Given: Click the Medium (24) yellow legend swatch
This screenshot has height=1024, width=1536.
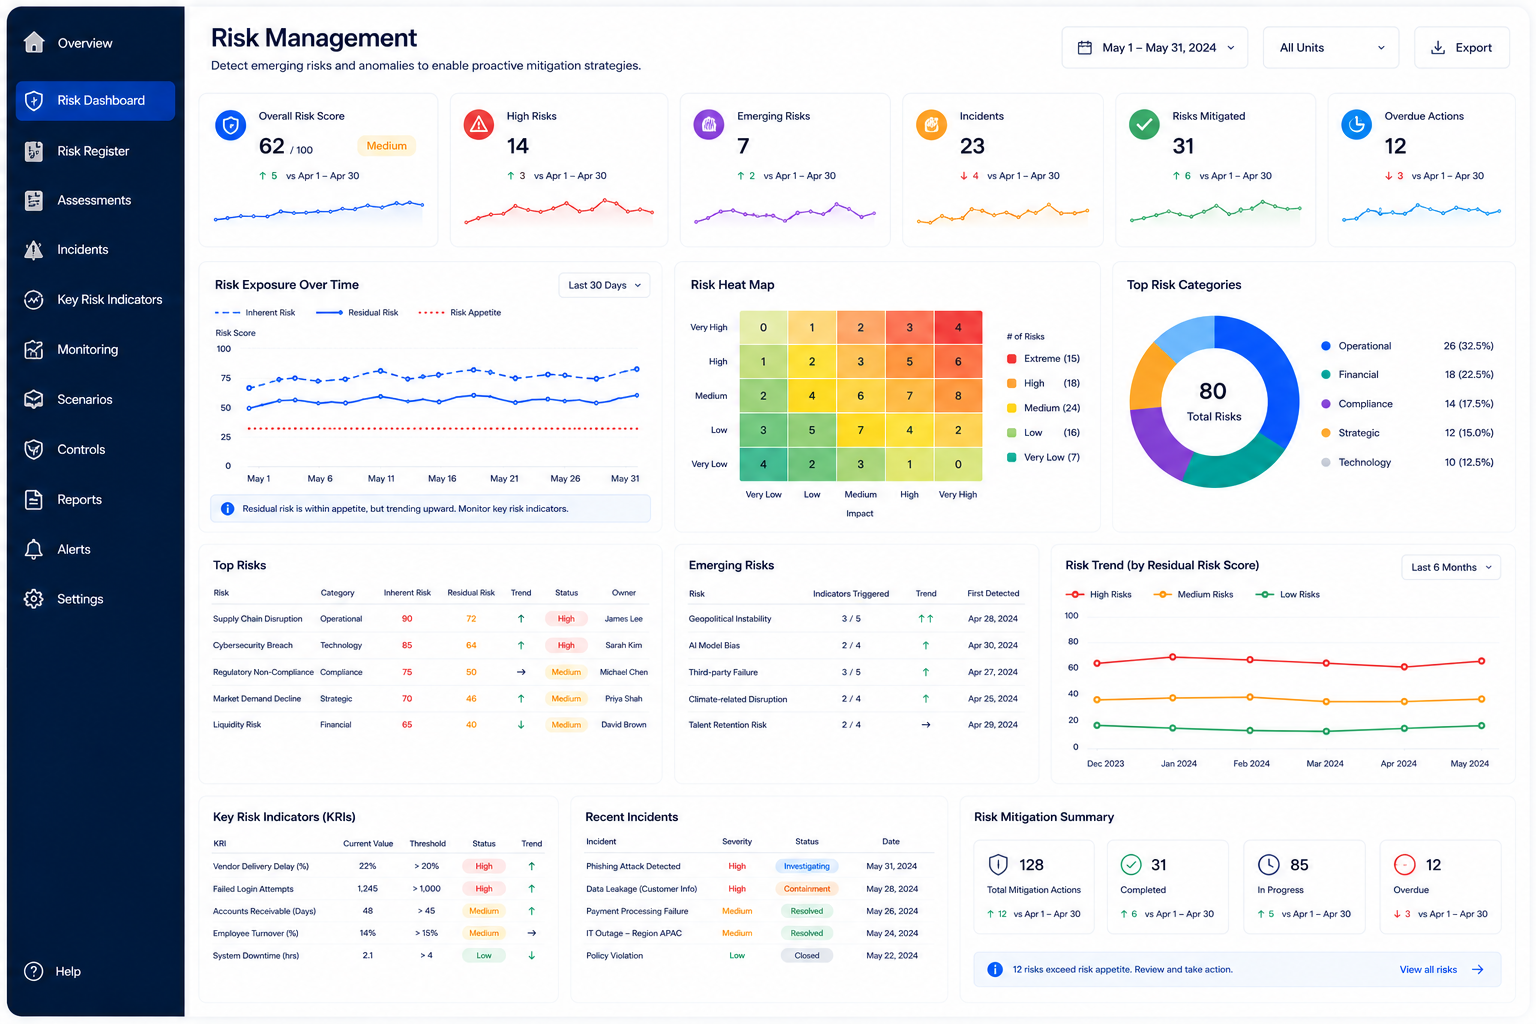Looking at the screenshot, I should (x=1012, y=408).
